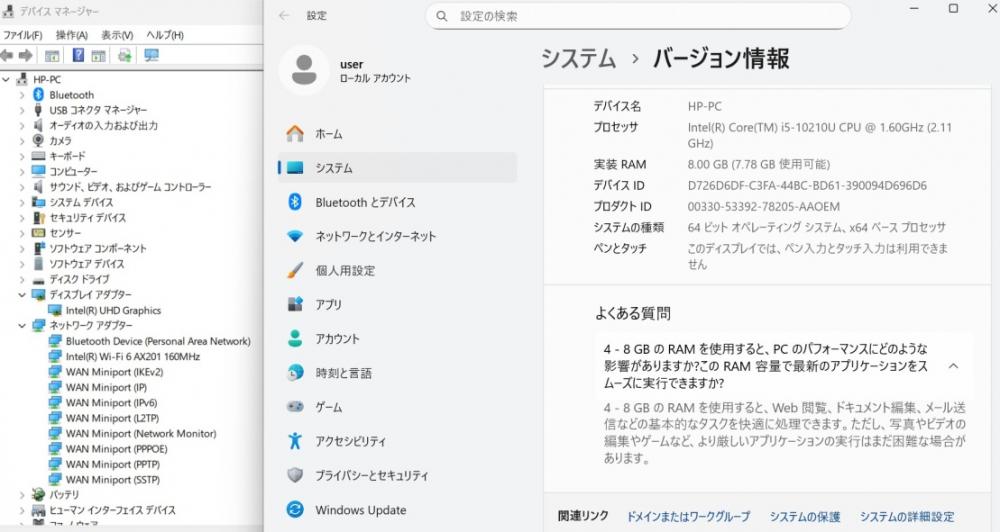Viewport: 1000px width, 532px height.
Task: Collapse the ネットワーク アダプター tree node
Action: coord(22,326)
